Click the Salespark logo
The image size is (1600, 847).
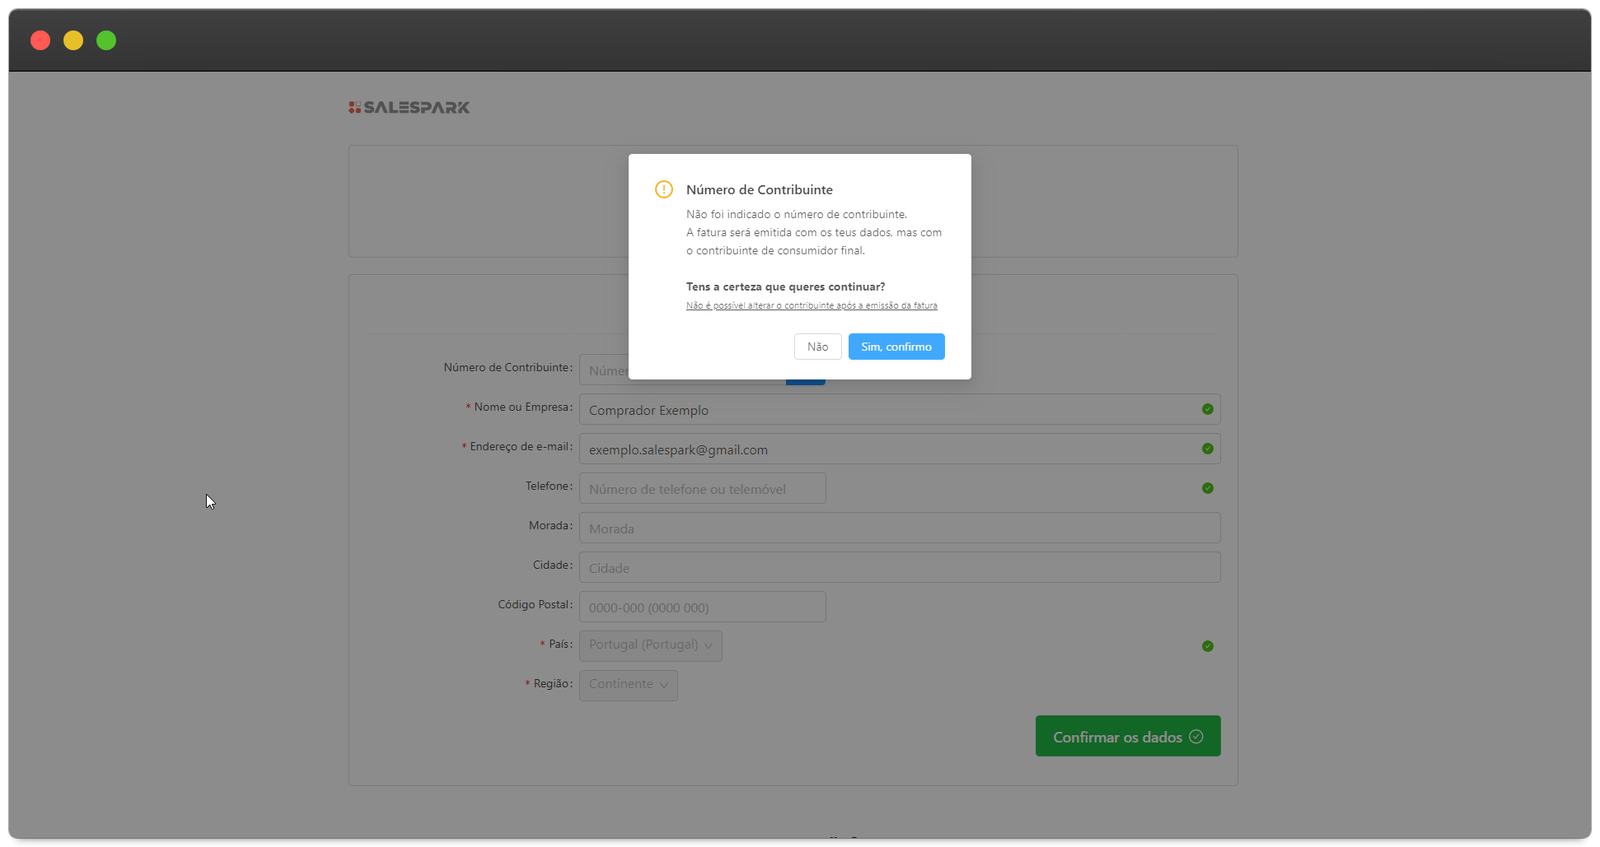(x=409, y=107)
